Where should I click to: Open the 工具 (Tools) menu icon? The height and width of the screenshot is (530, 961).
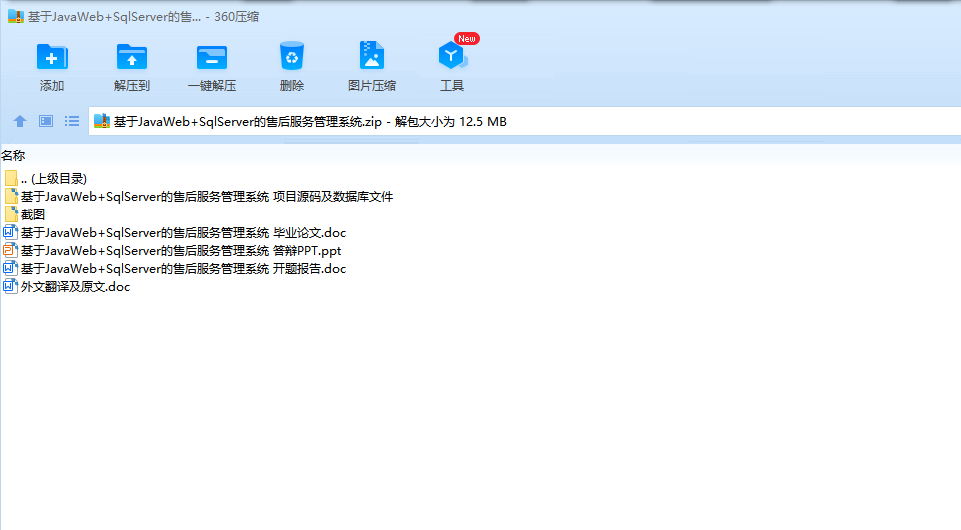pyautogui.click(x=452, y=56)
